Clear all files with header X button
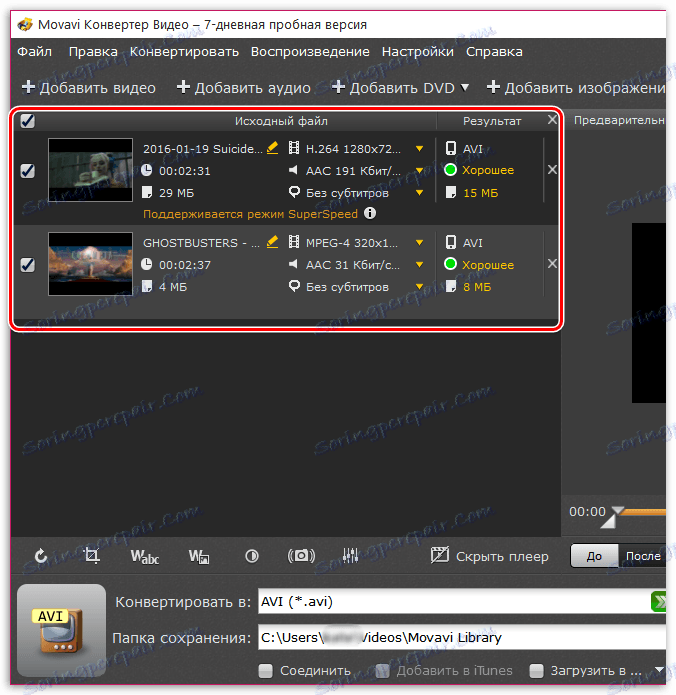 (x=552, y=120)
